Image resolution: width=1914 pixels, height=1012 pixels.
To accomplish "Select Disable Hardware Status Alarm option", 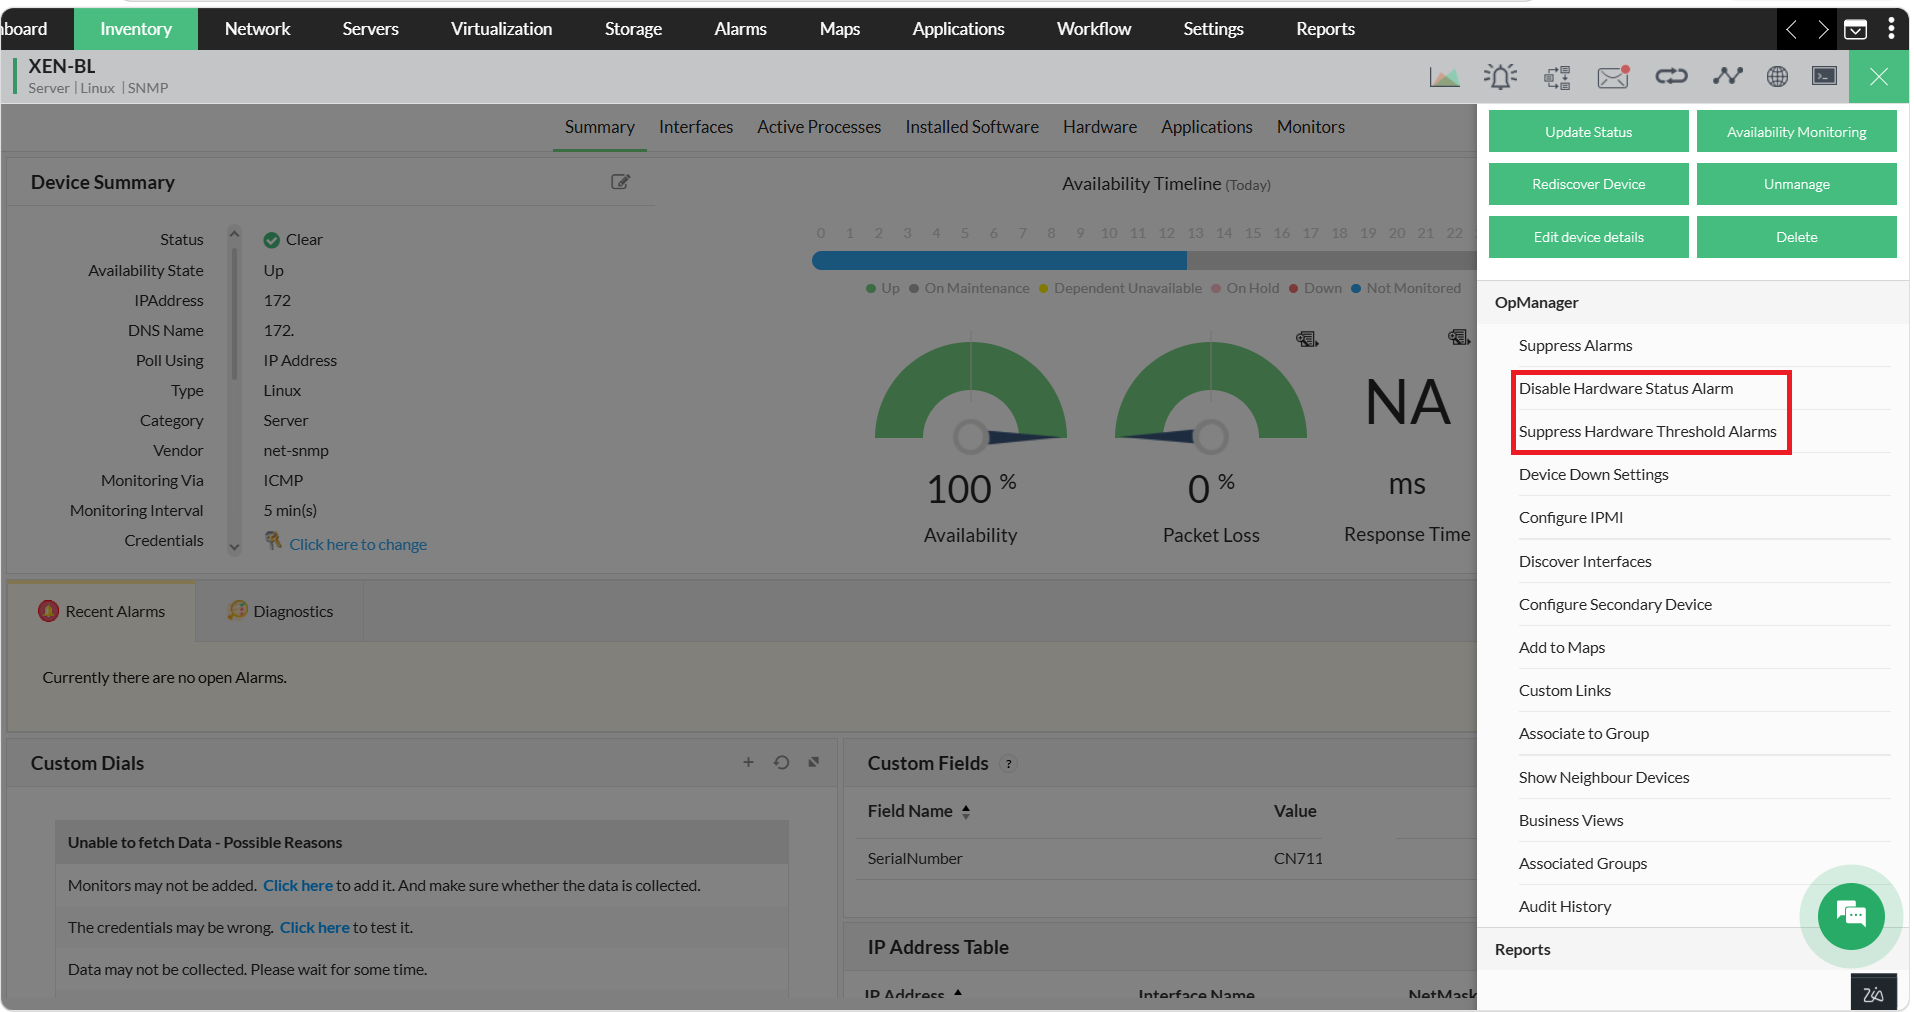I will [x=1626, y=388].
